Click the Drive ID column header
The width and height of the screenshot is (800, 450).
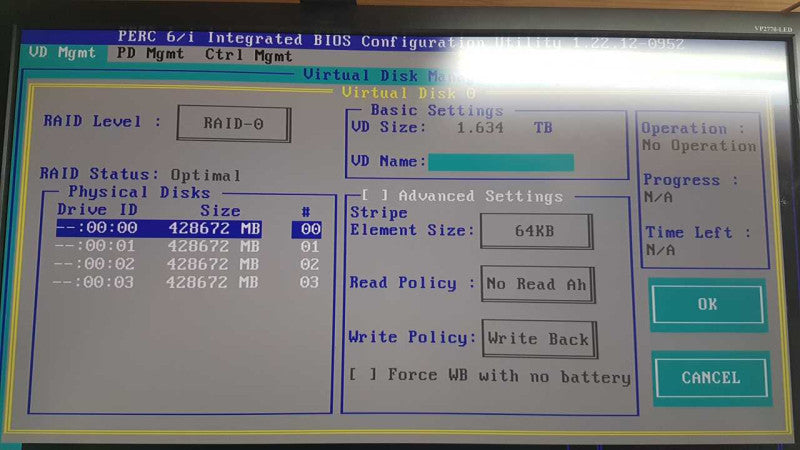tap(97, 210)
